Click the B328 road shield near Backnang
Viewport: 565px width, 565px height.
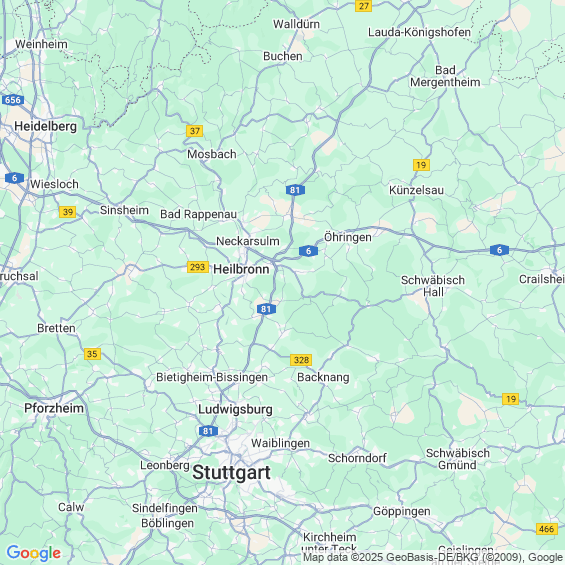click(301, 360)
